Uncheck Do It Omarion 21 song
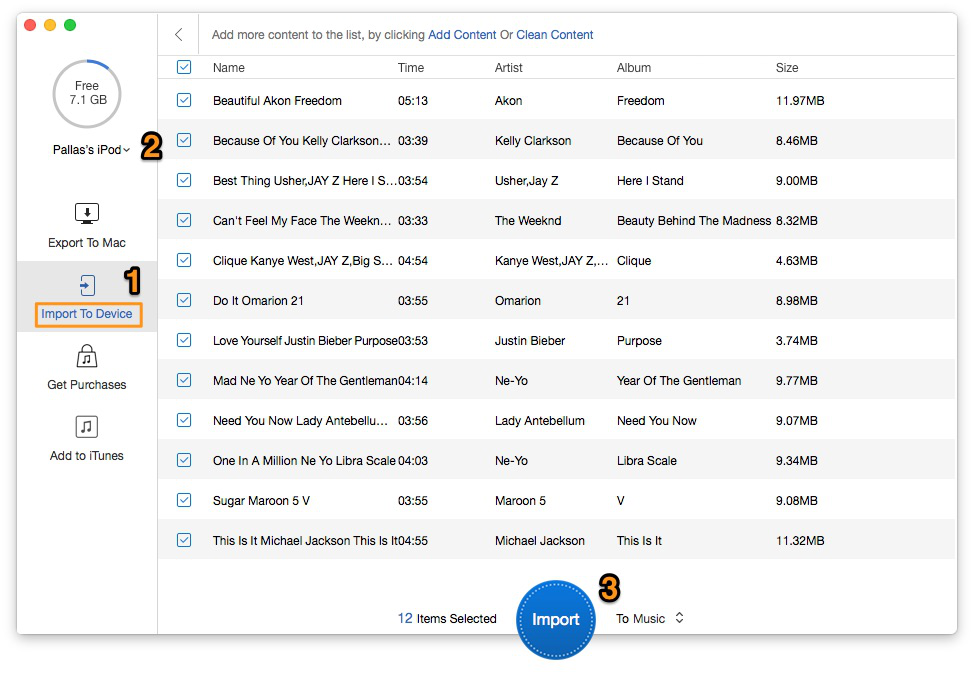The height and width of the screenshot is (681, 974). (x=184, y=300)
